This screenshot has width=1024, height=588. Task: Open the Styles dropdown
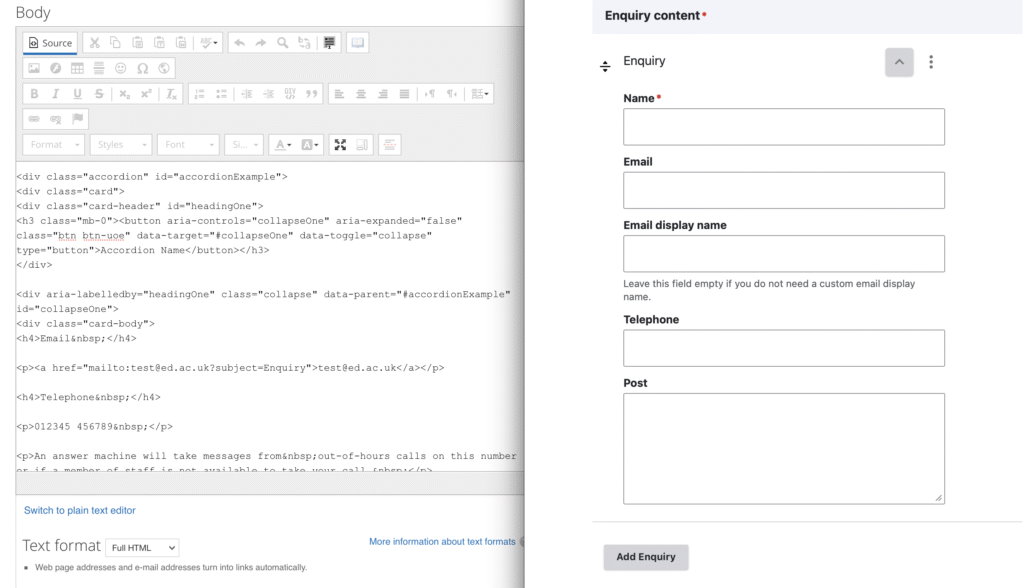pos(120,144)
